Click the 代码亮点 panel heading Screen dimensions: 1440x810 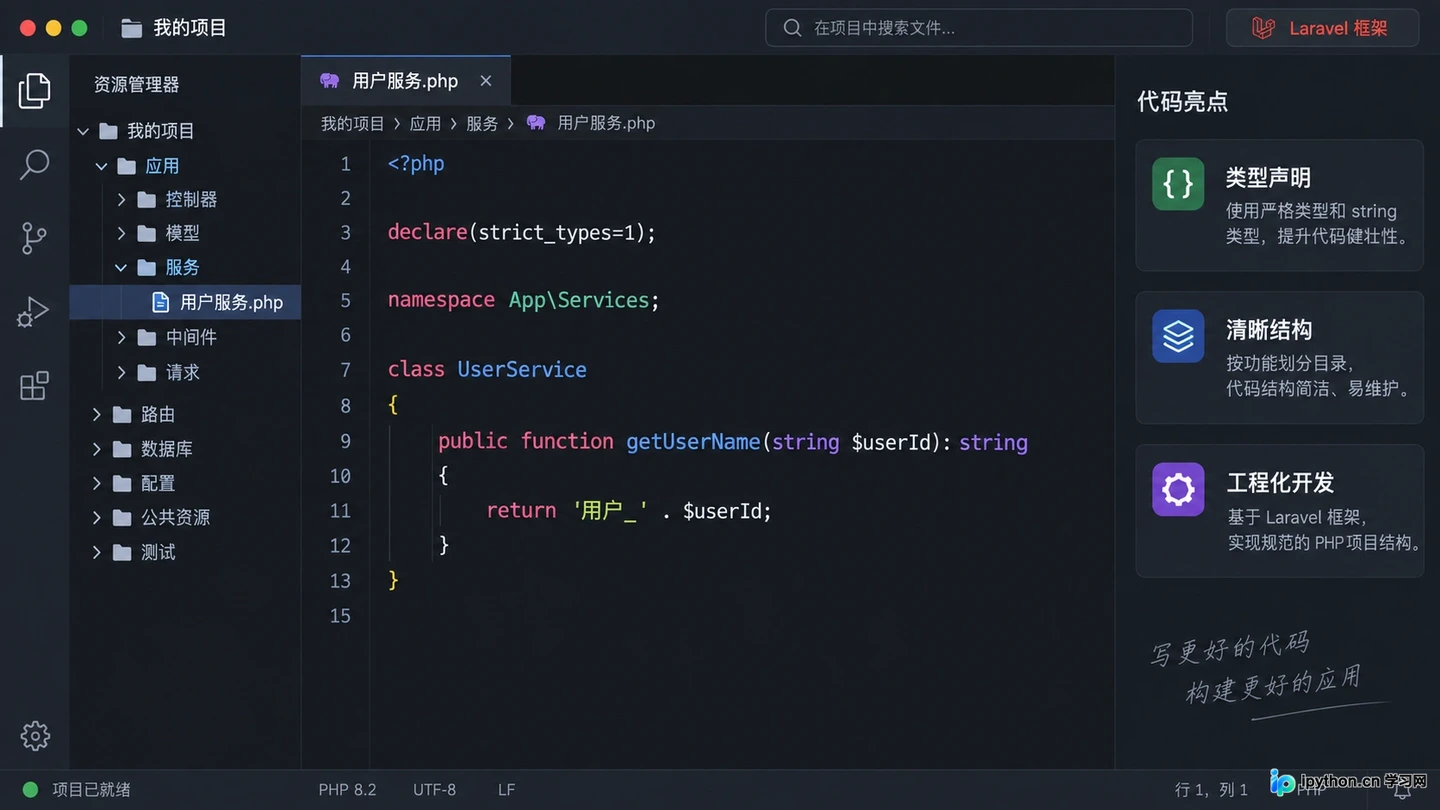point(1182,101)
